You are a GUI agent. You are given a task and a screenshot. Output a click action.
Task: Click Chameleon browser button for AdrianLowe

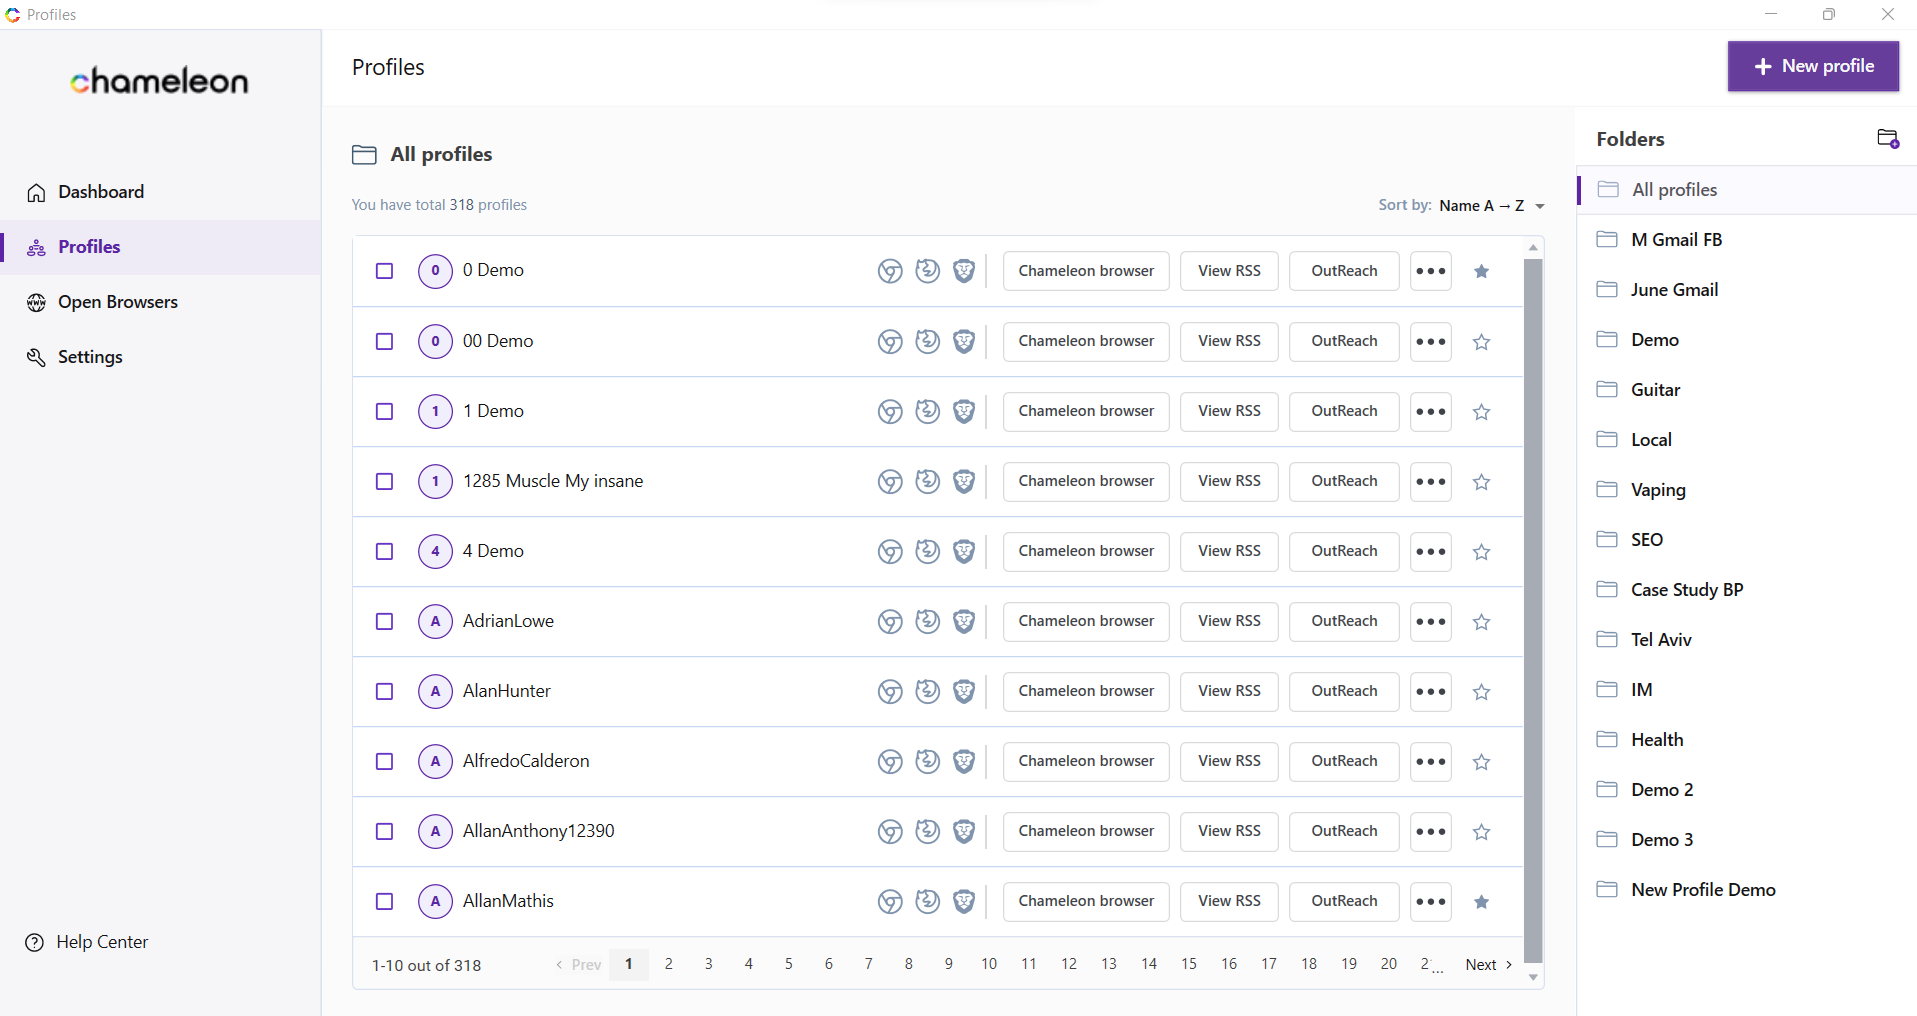(1086, 621)
